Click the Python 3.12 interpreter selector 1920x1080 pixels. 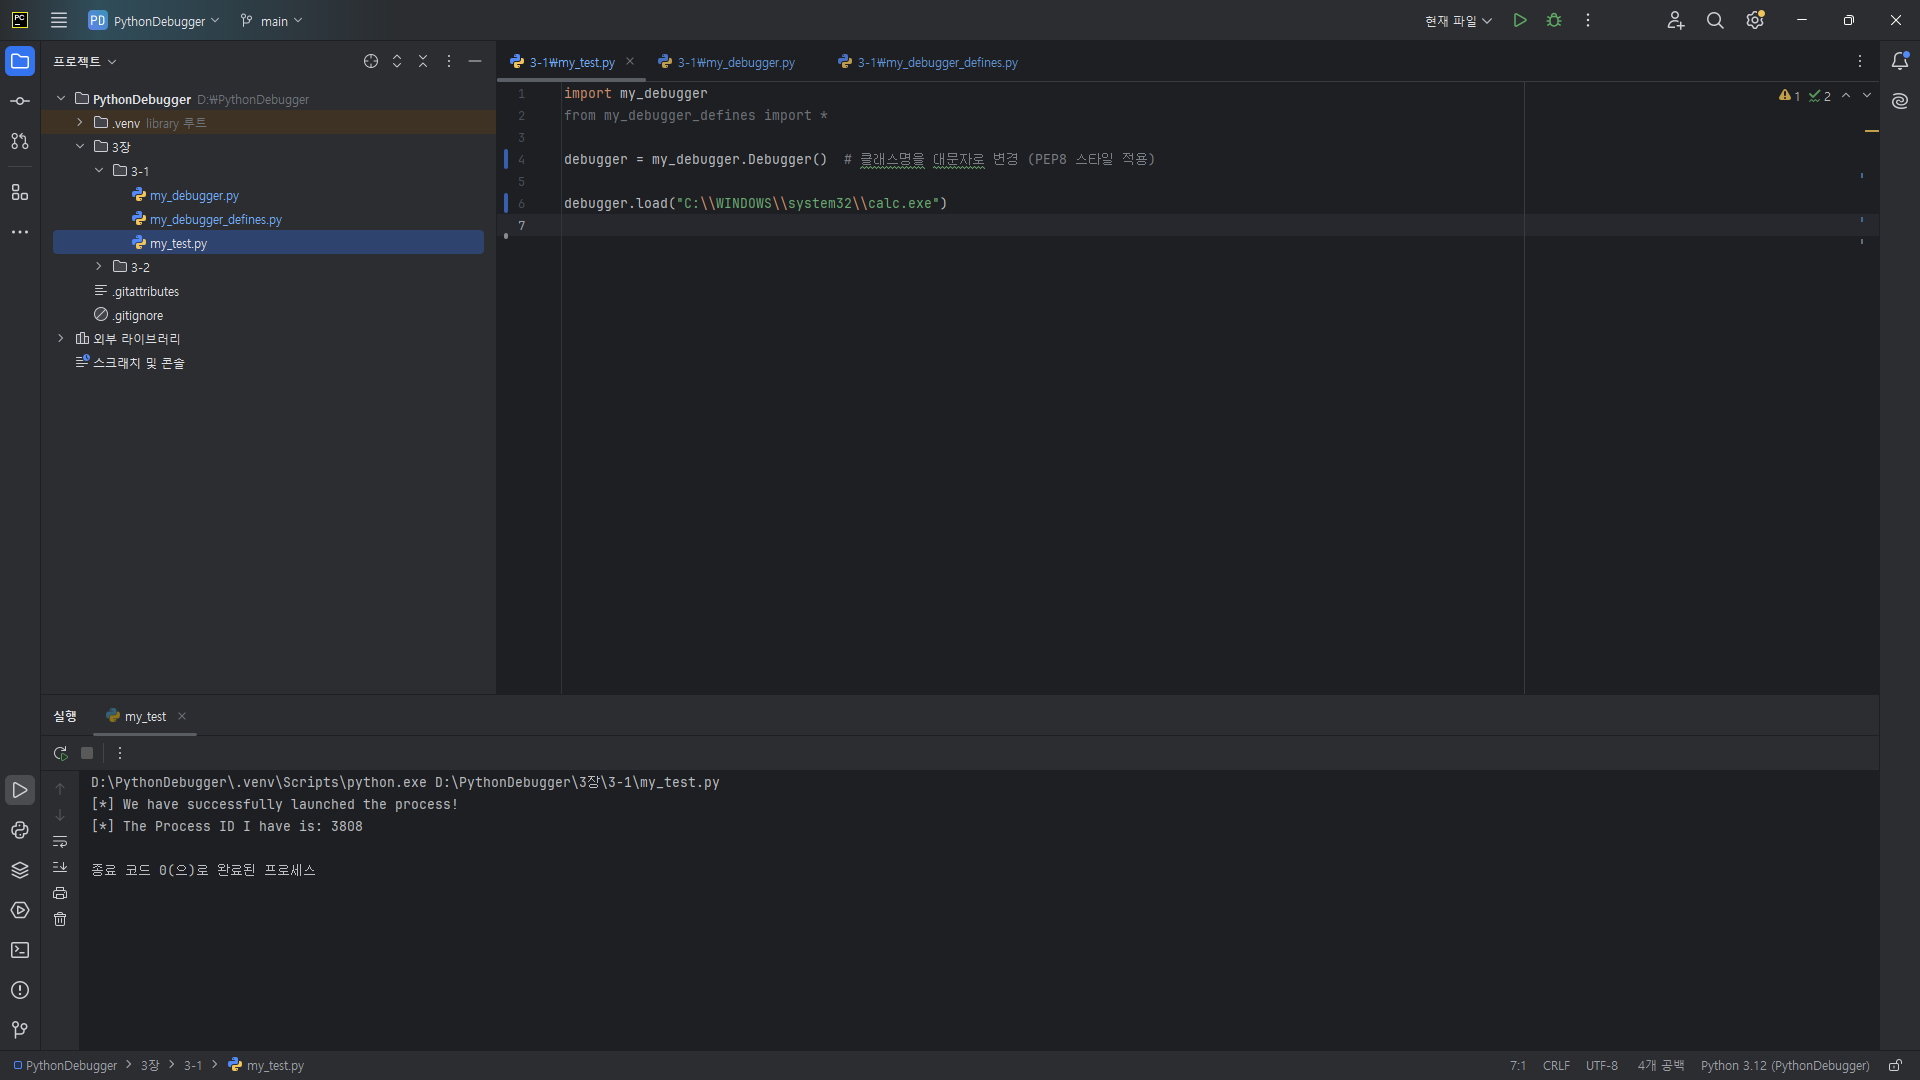pos(1784,1066)
